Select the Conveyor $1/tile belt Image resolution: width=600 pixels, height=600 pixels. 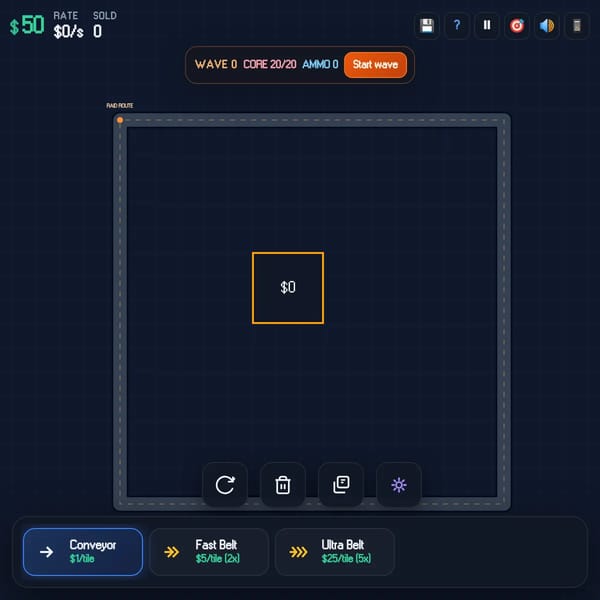coord(83,552)
